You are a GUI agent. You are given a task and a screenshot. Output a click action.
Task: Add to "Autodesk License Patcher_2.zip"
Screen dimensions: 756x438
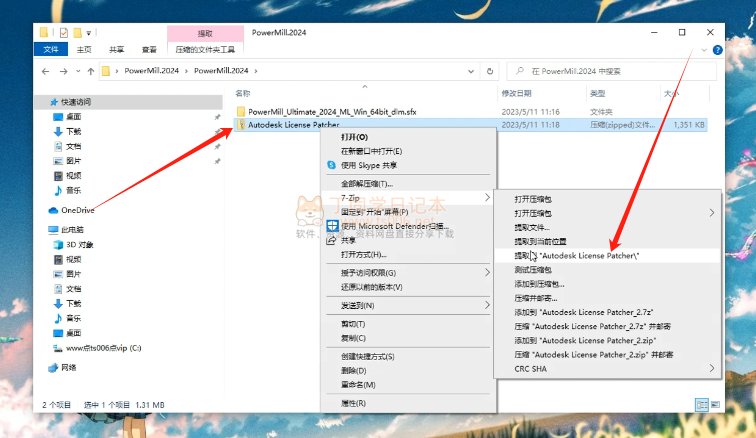tap(585, 341)
